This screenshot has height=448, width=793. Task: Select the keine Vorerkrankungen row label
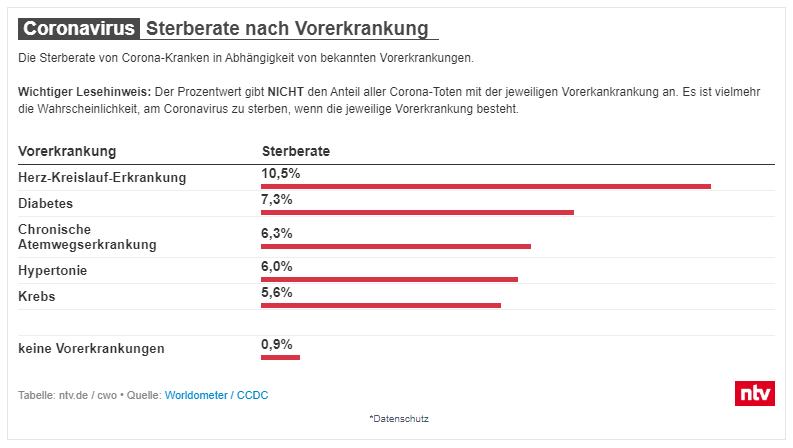92,349
